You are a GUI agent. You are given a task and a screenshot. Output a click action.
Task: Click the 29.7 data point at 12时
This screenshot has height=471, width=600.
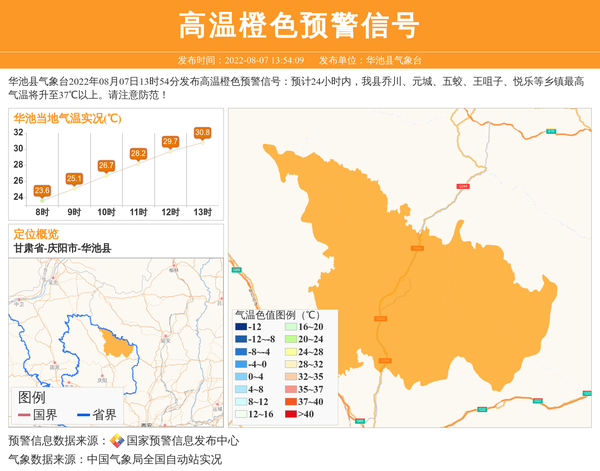pyautogui.click(x=170, y=142)
